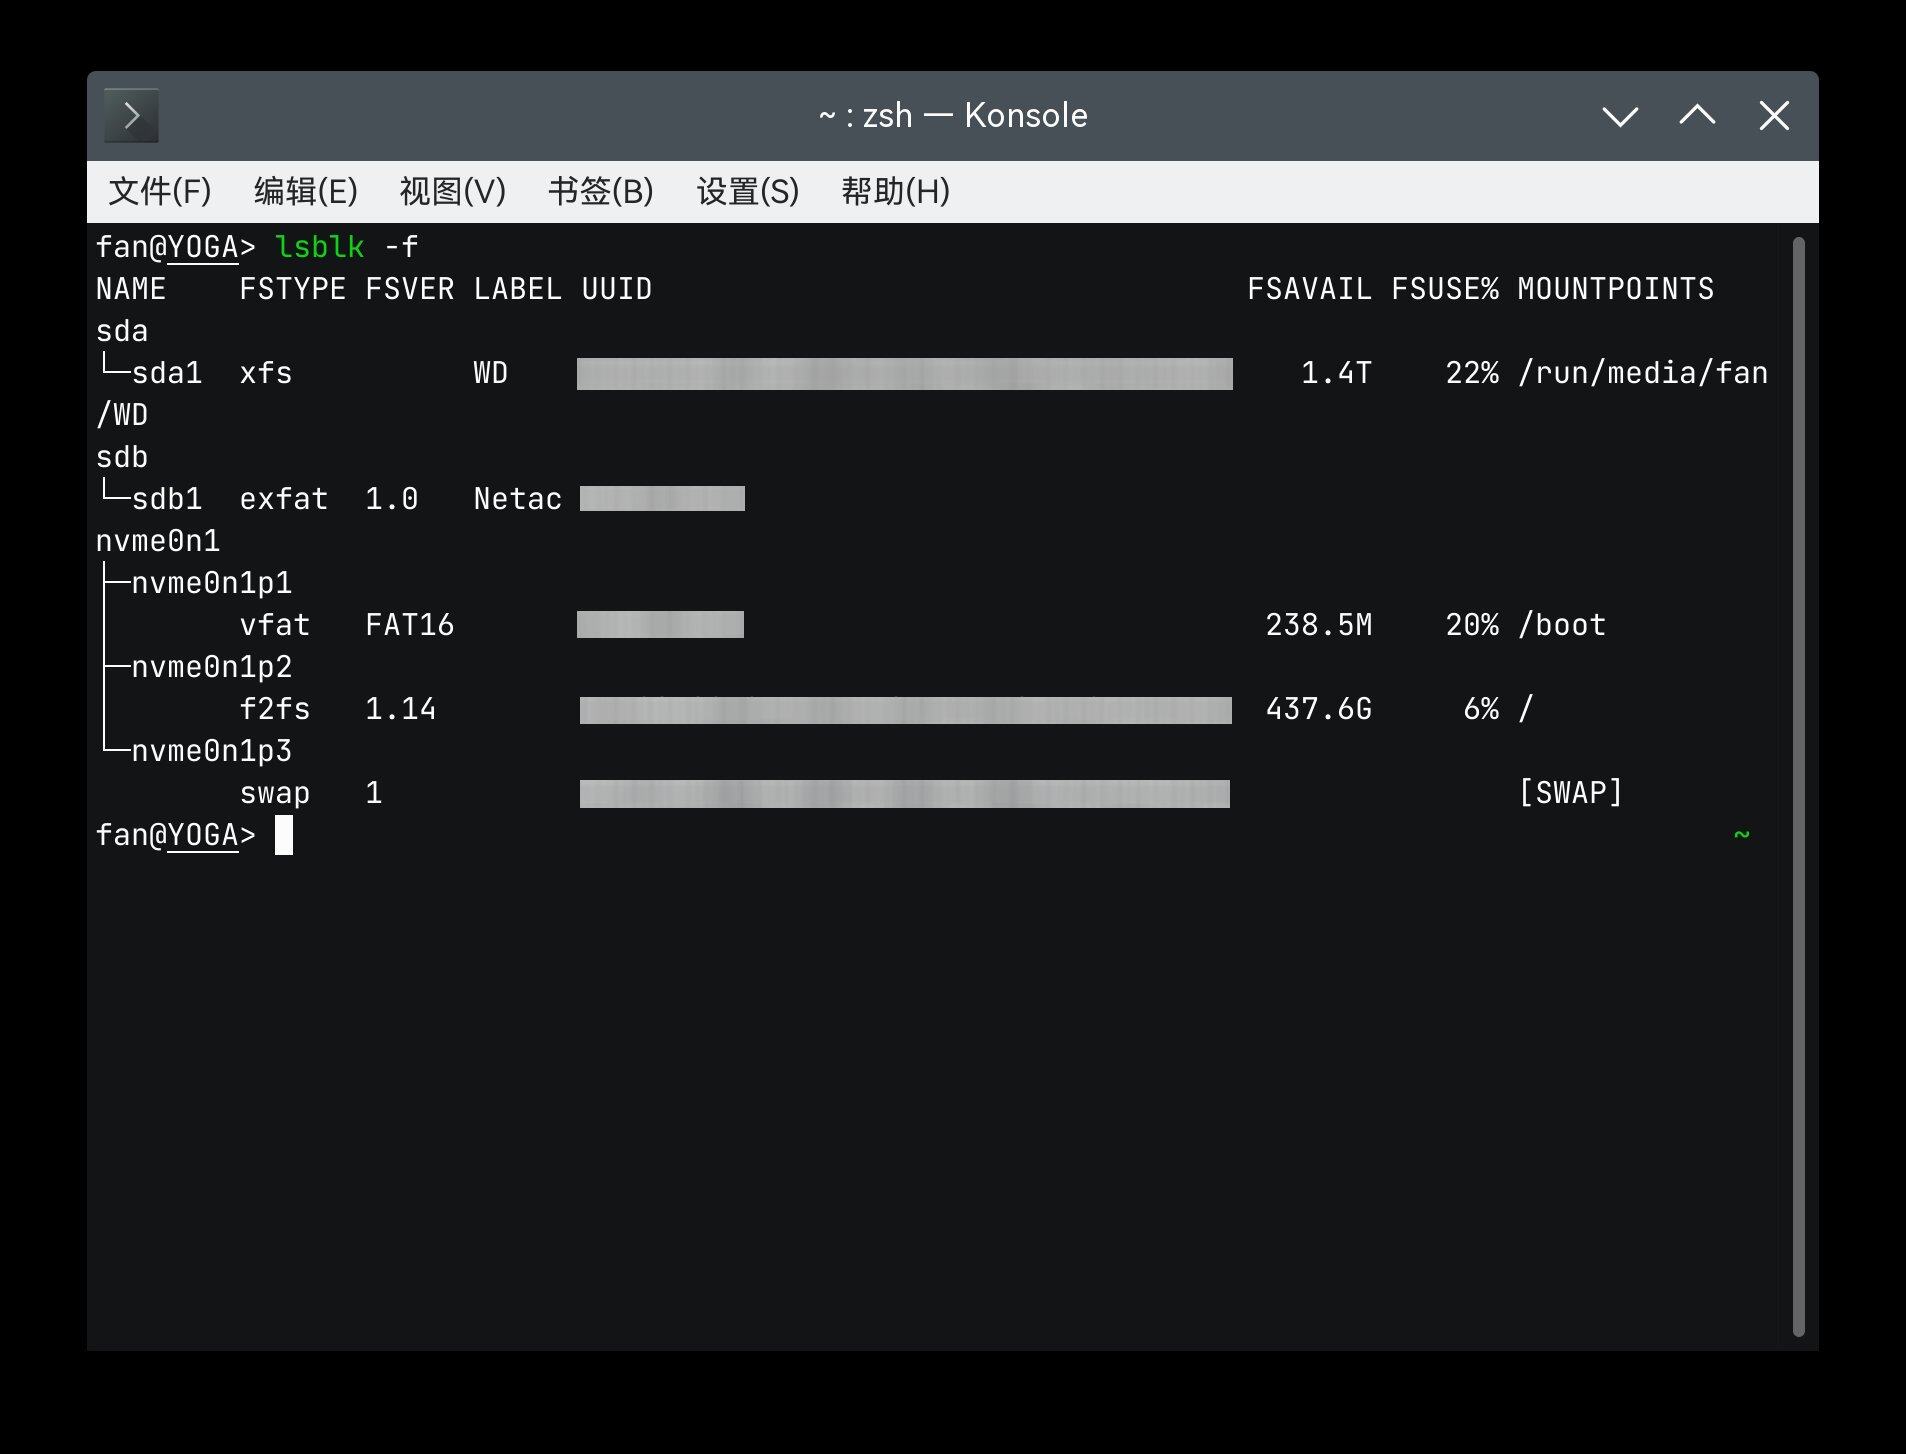Click the FSAVAIL column header
The image size is (1906, 1454).
tap(1309, 289)
